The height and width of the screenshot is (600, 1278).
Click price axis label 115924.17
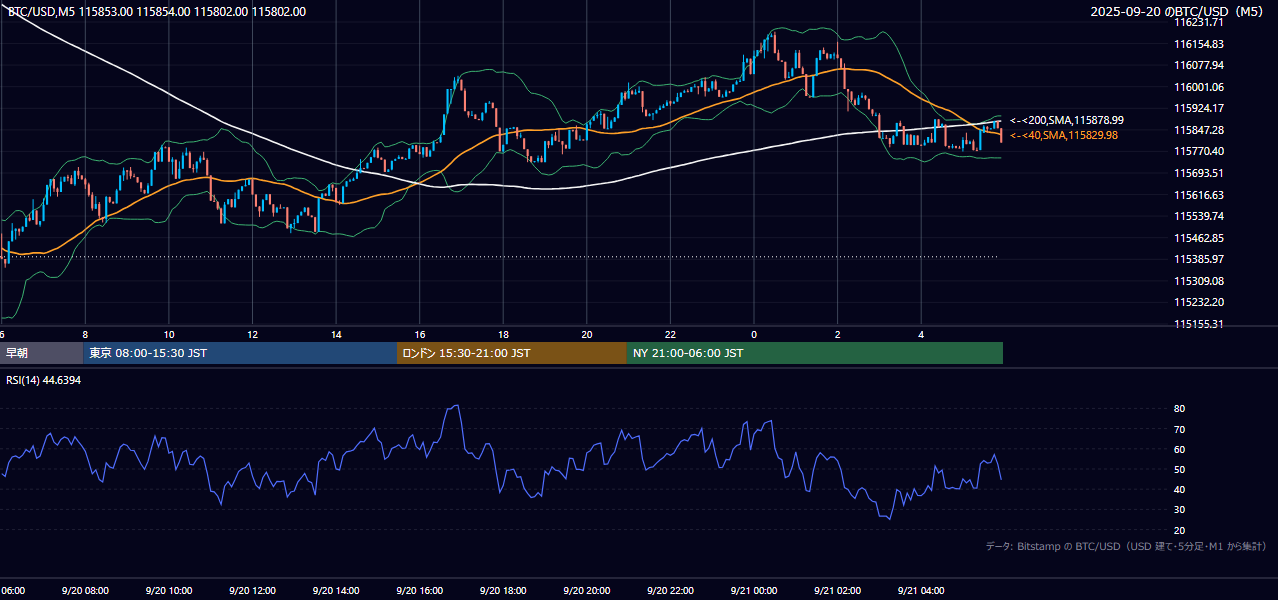coord(1199,108)
